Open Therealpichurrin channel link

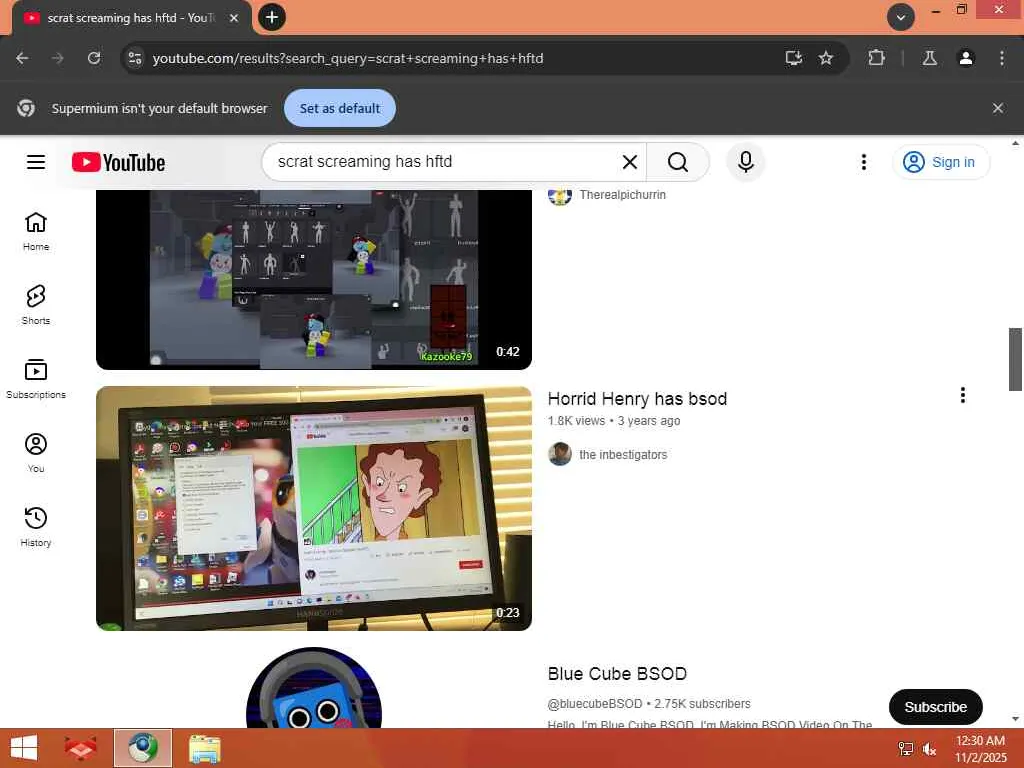click(622, 195)
